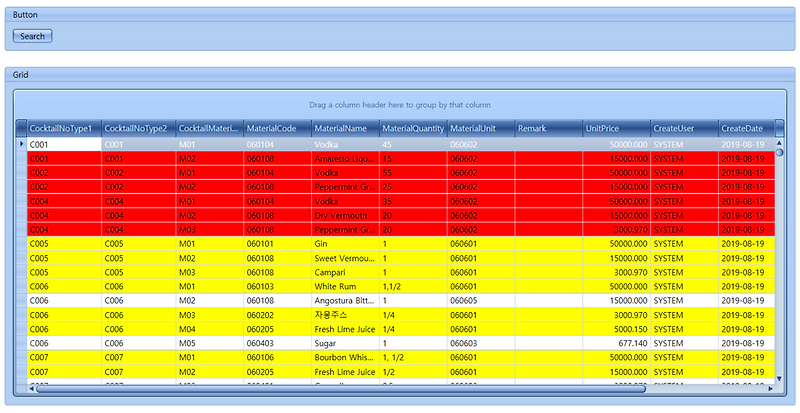This screenshot has height=413, width=800.
Task: Click the truncated CocktailMateri... column header
Action: pyautogui.click(x=210, y=129)
